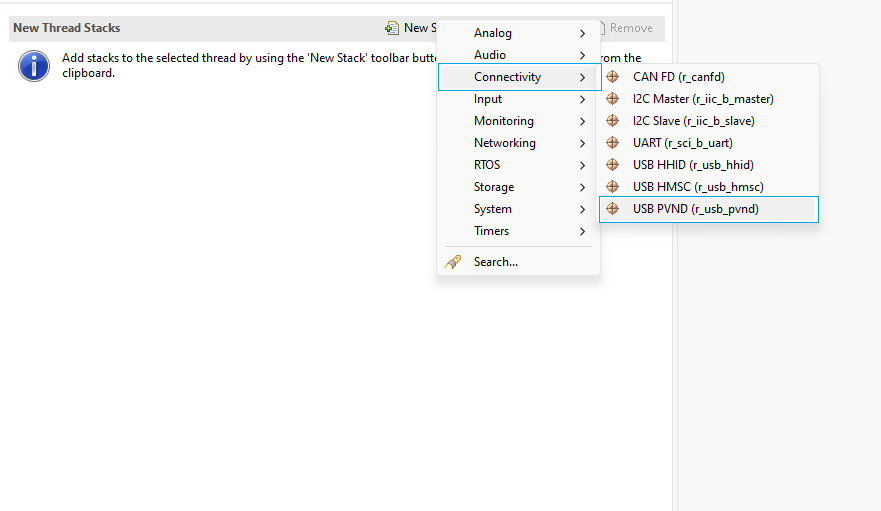Expand the arrow beside System

click(582, 209)
